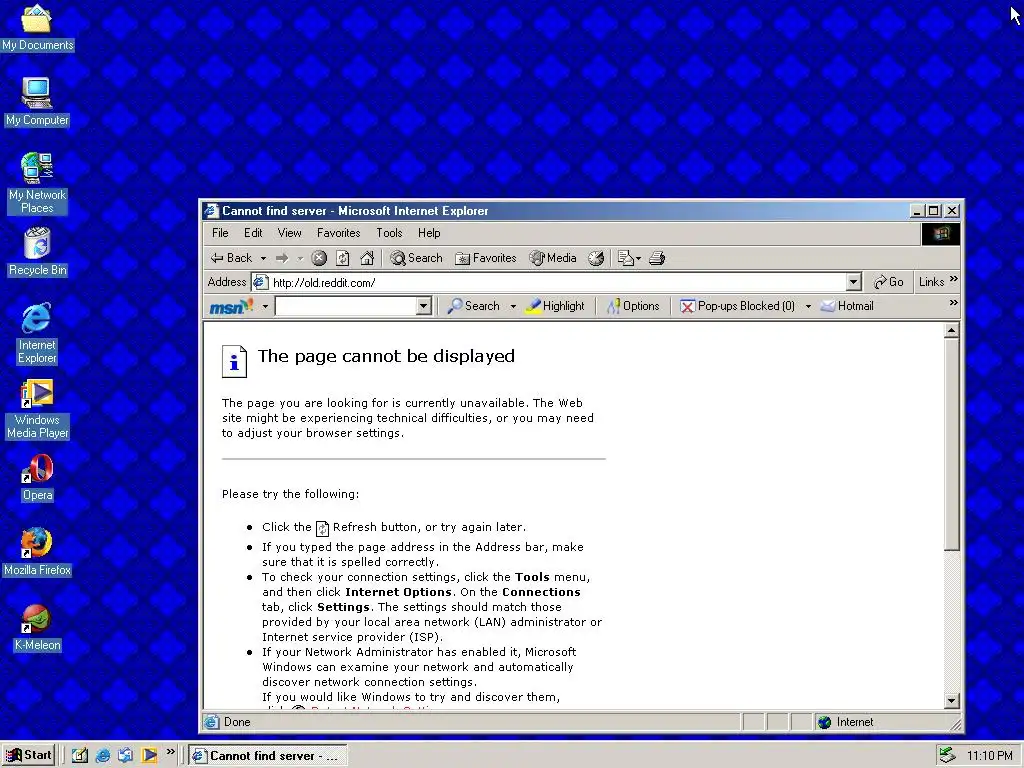Expand Links bar chevron
This screenshot has height=768, width=1024.
(x=953, y=279)
